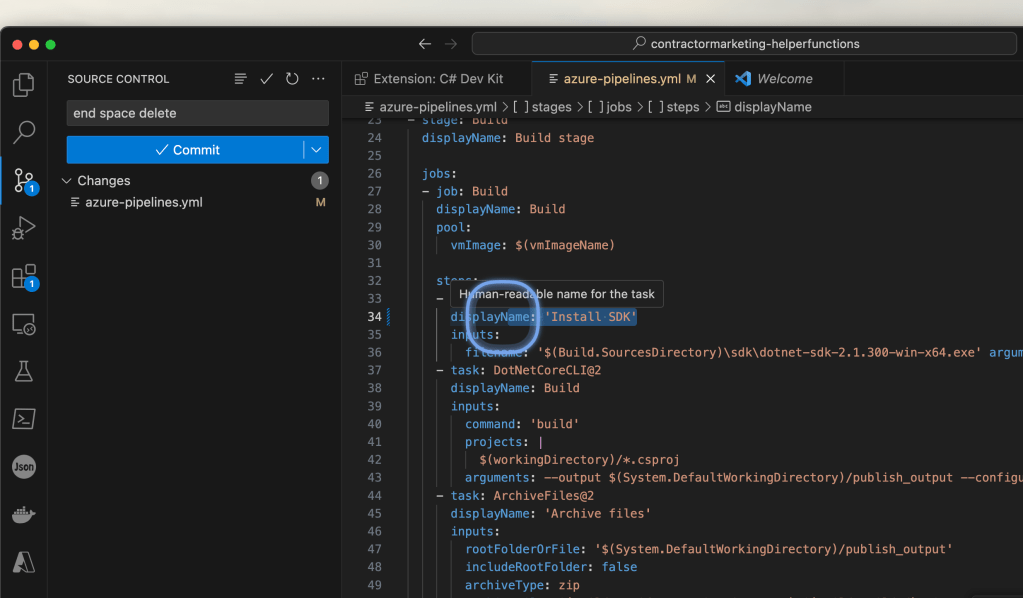Select azure-pipelines.yml in Changes list
The height and width of the screenshot is (598, 1023).
coord(144,203)
